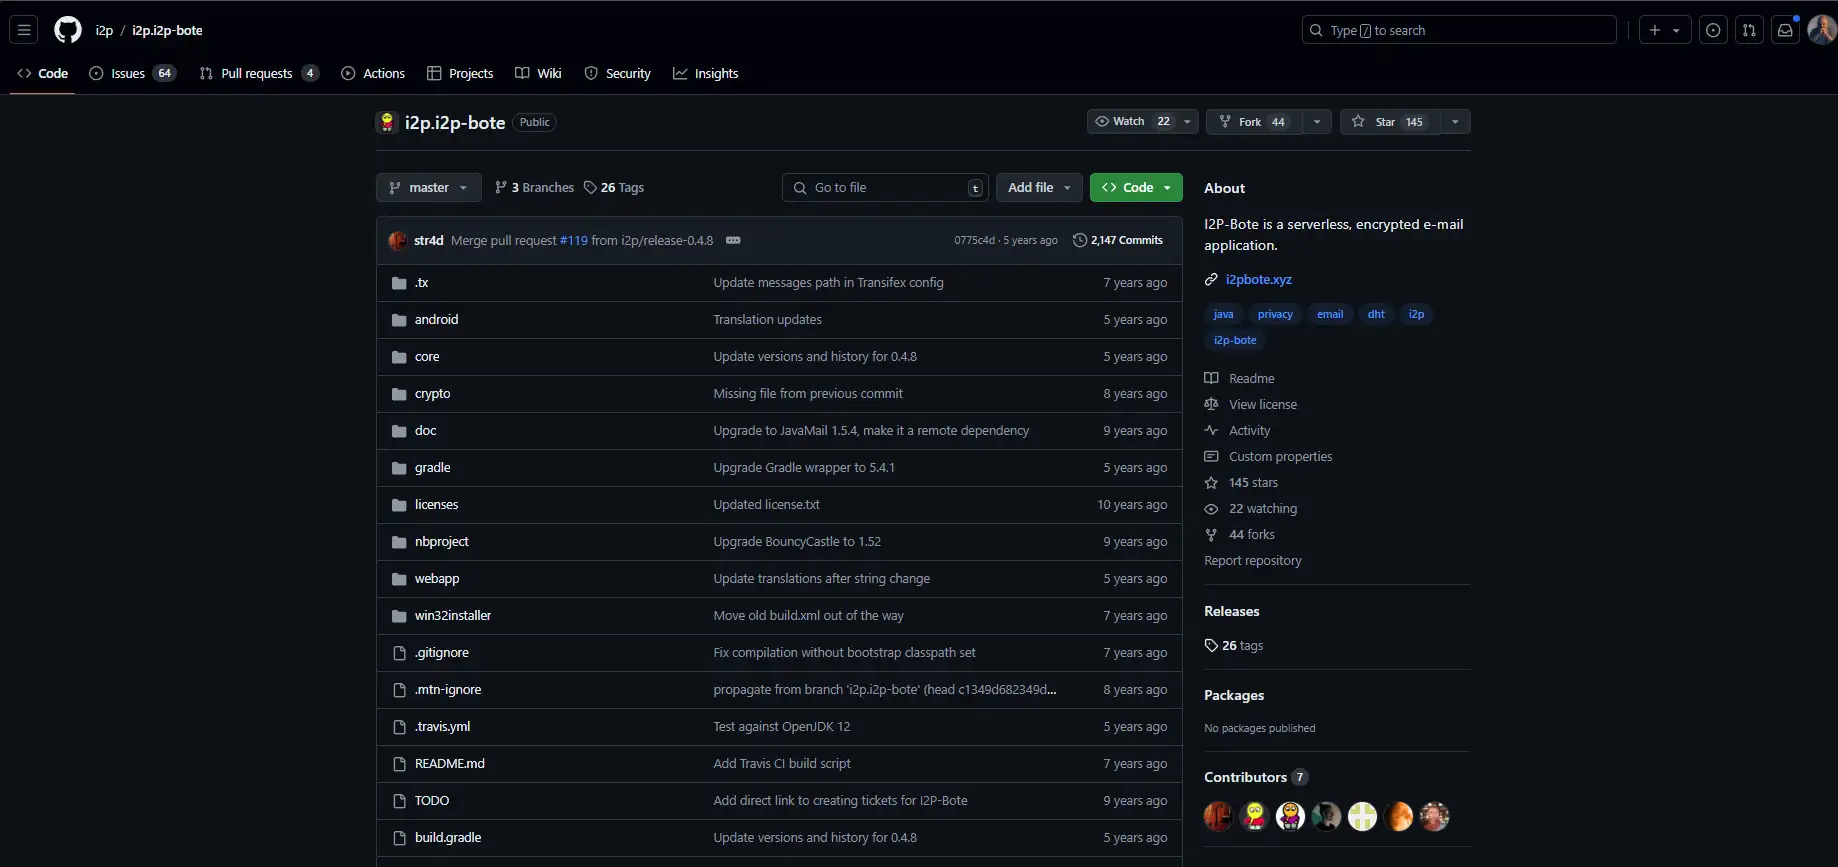The image size is (1838, 867).
Task: Click the license scales icon
Action: click(x=1211, y=404)
